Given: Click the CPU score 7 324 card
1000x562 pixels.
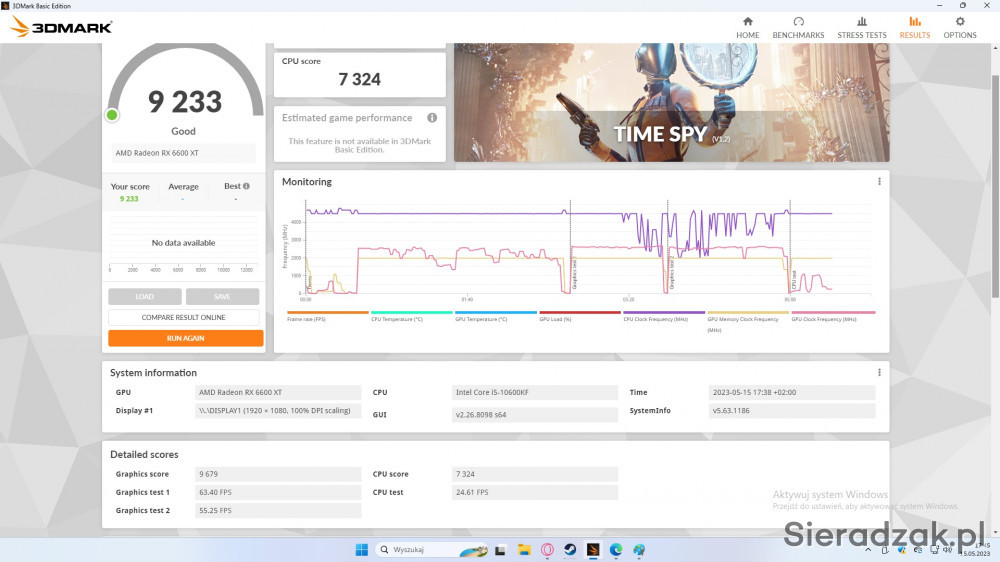Looking at the screenshot, I should coord(360,75).
